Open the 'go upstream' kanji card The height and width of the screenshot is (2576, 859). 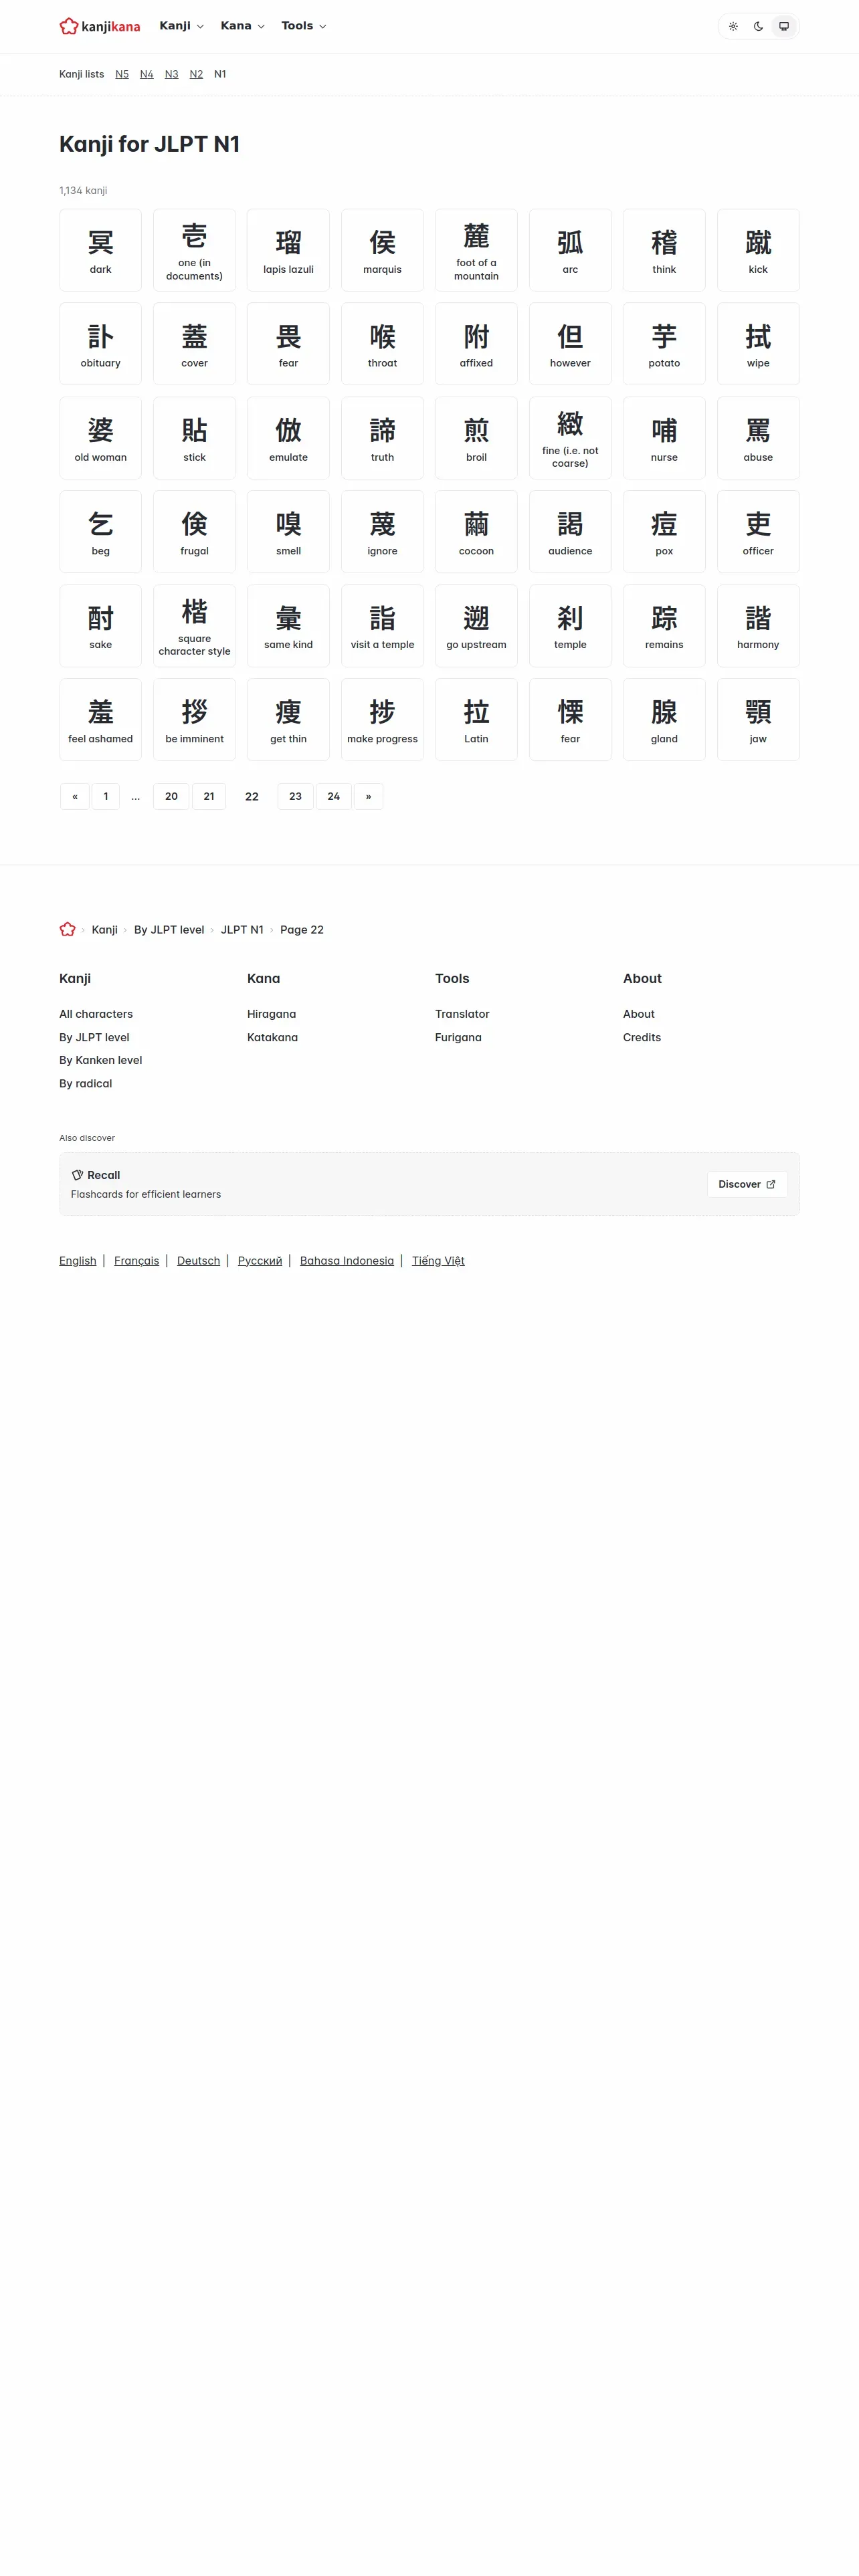coord(476,626)
